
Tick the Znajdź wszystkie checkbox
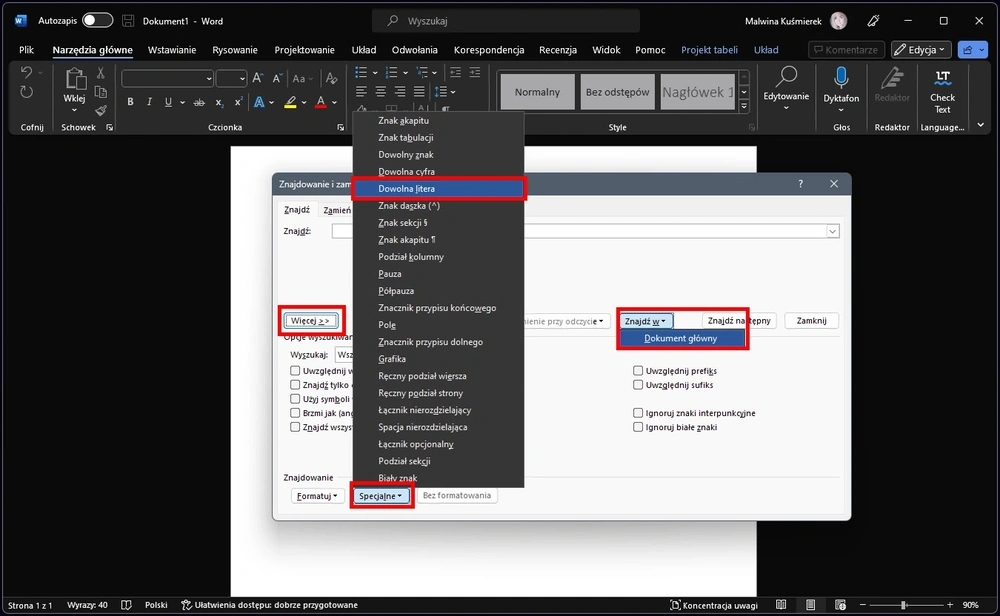click(295, 427)
